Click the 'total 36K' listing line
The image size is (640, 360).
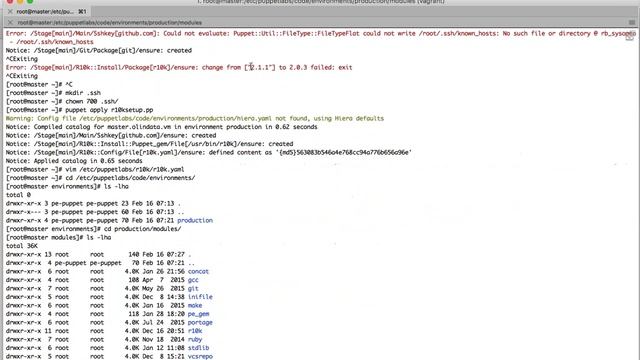pyautogui.click(x=22, y=246)
